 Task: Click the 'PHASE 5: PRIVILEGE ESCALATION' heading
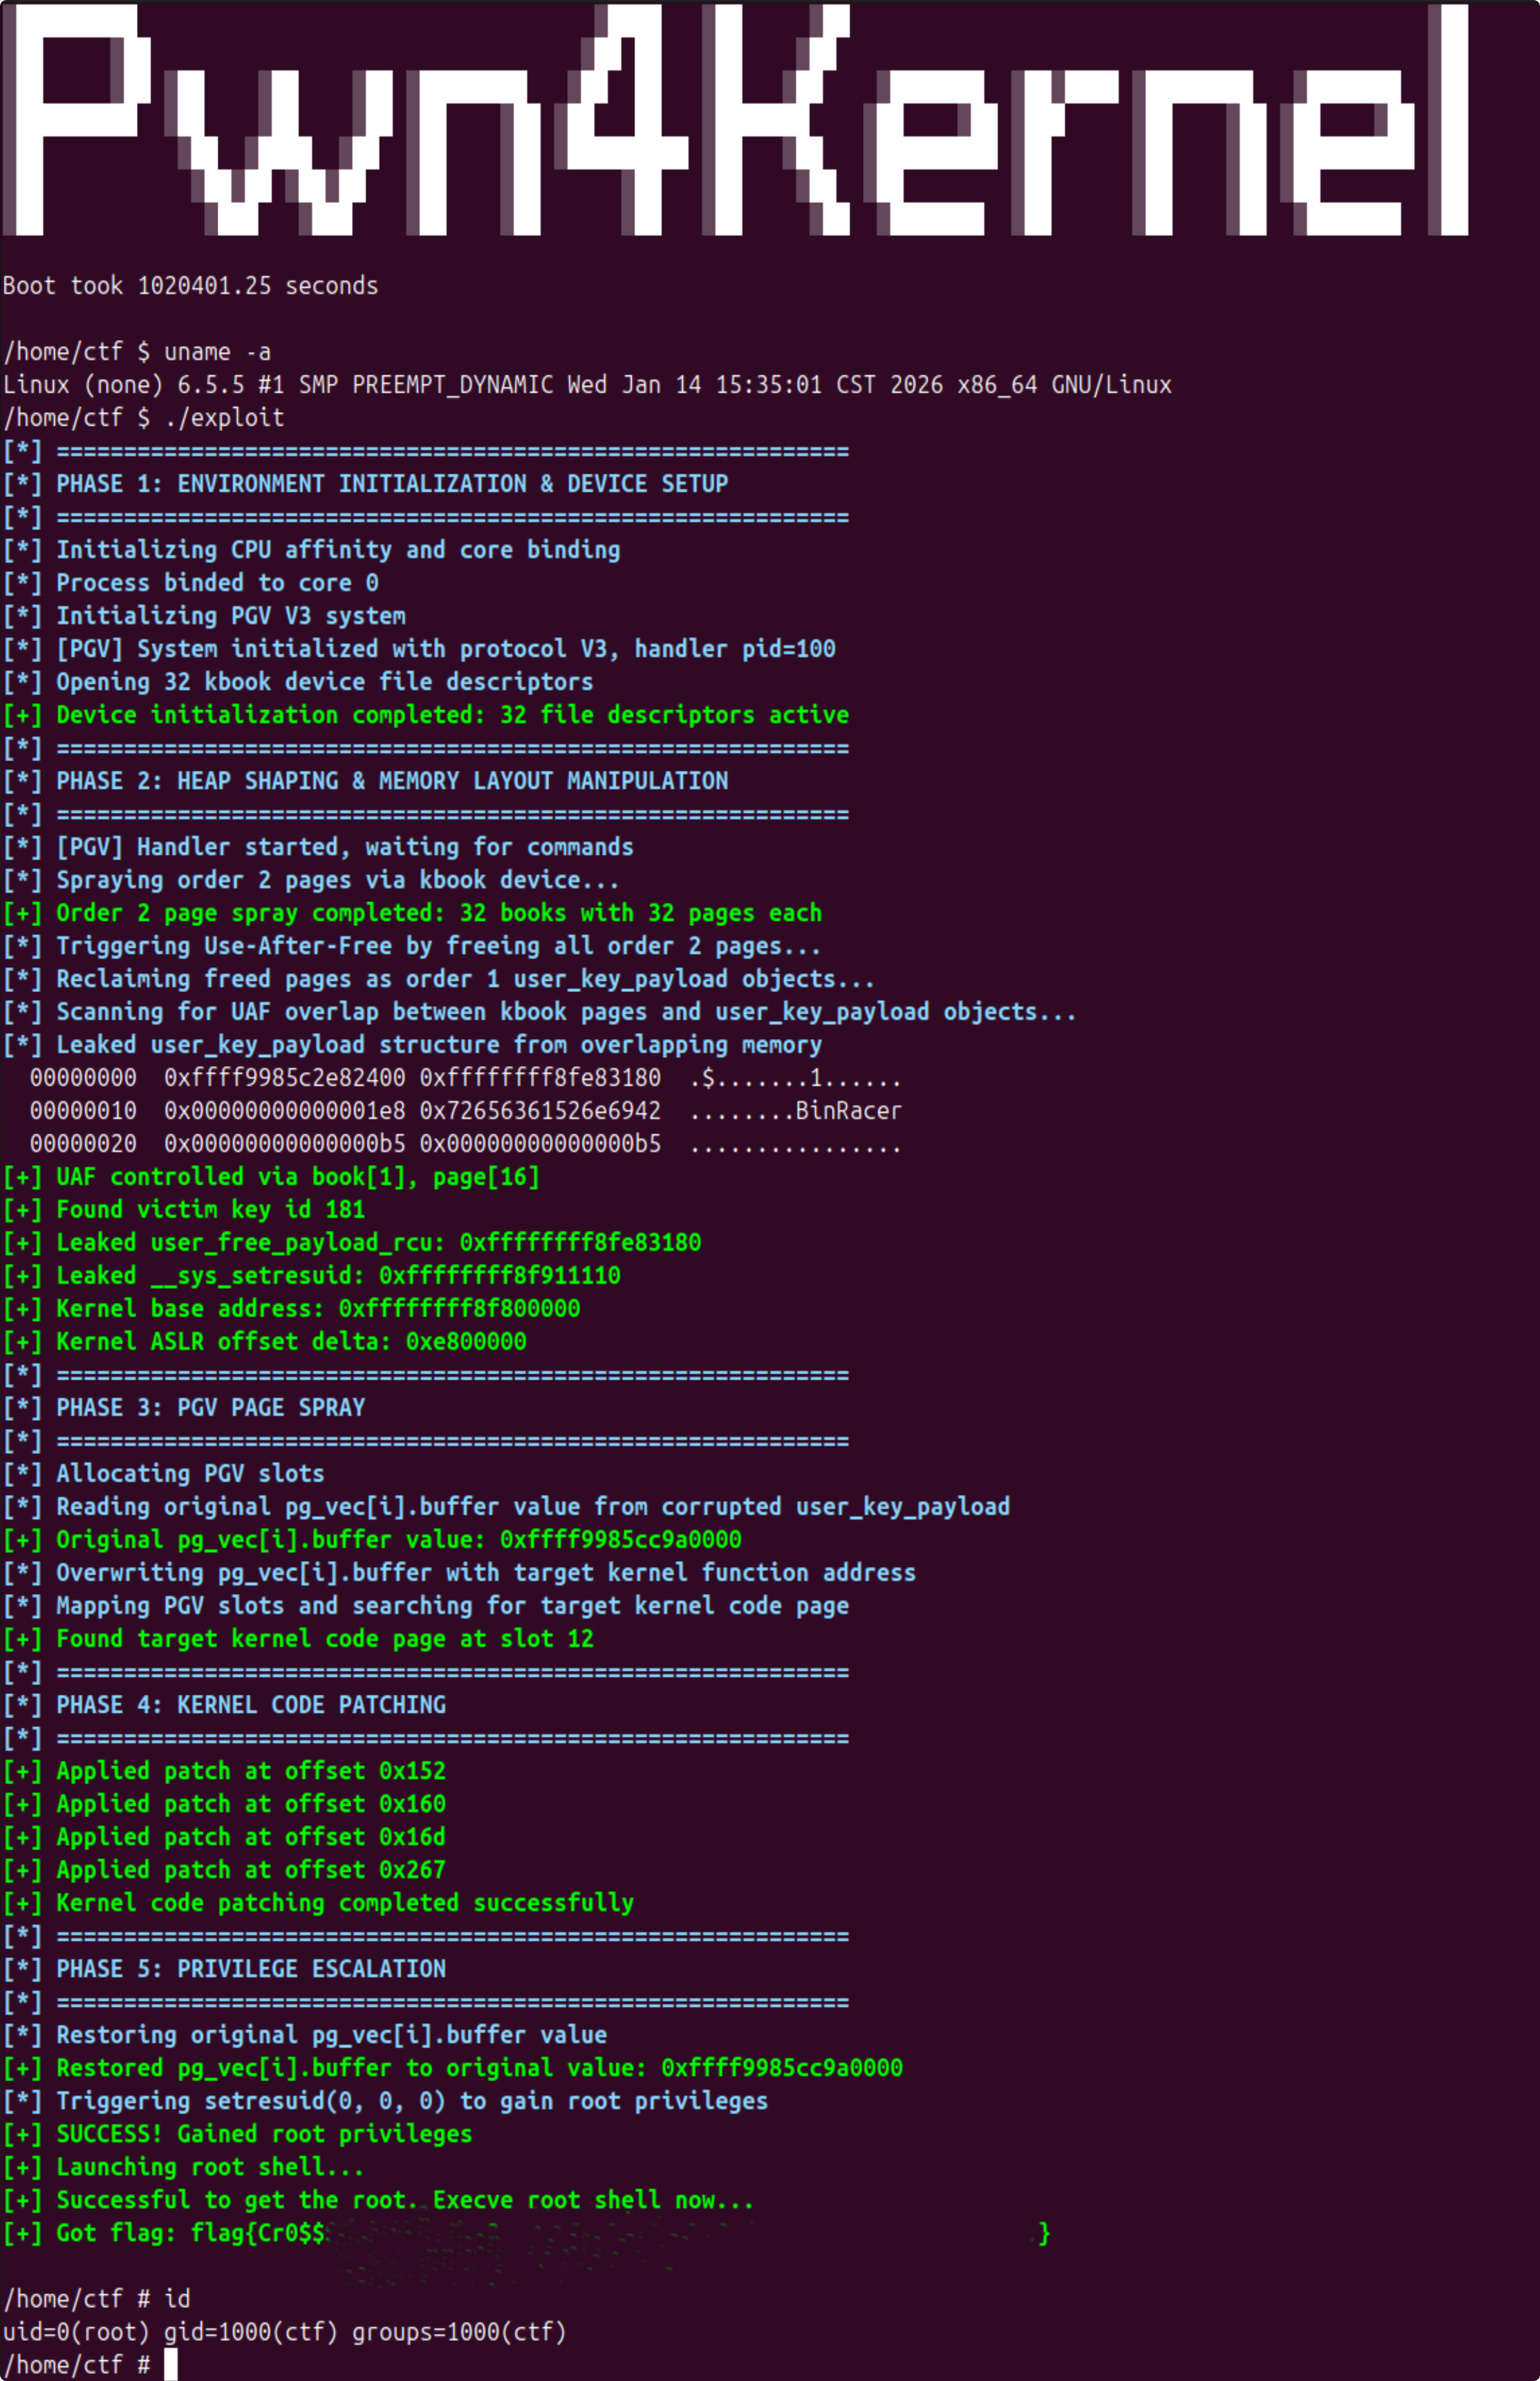(x=250, y=1969)
